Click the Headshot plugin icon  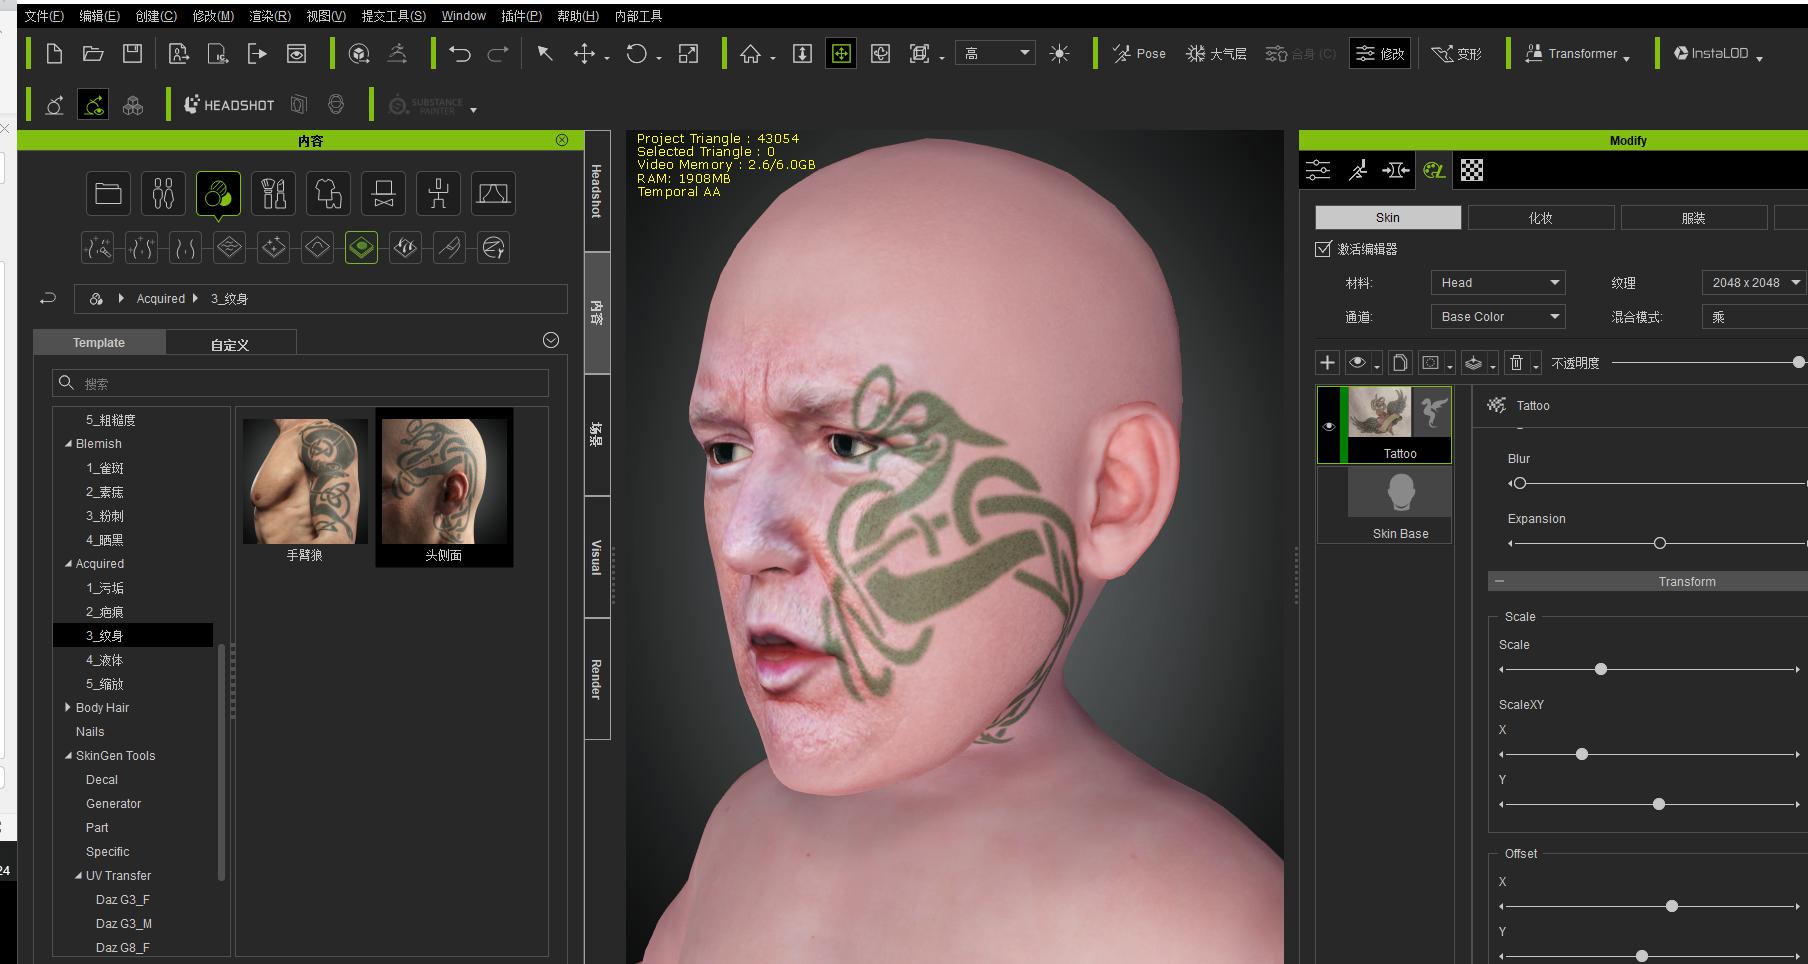coord(229,105)
